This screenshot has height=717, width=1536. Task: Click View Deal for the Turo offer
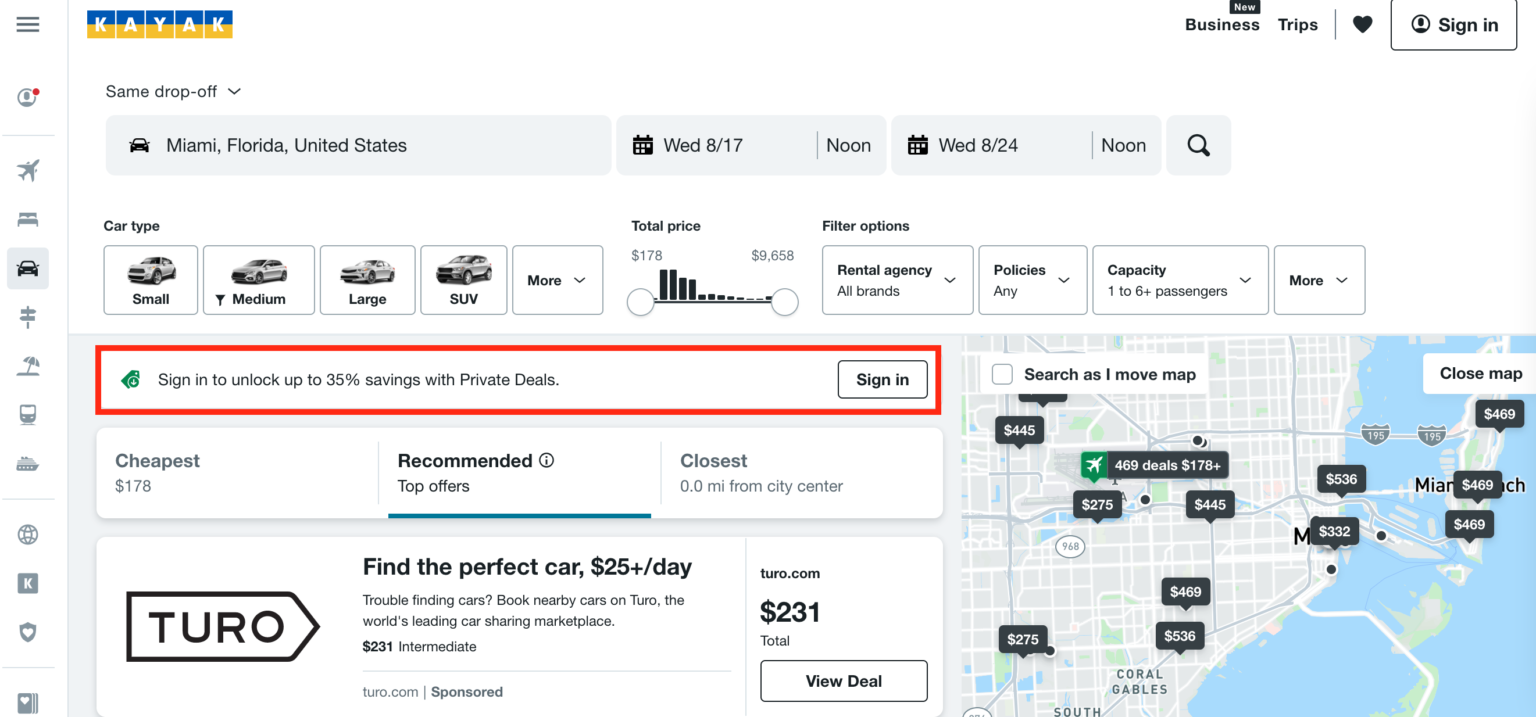[x=843, y=681]
